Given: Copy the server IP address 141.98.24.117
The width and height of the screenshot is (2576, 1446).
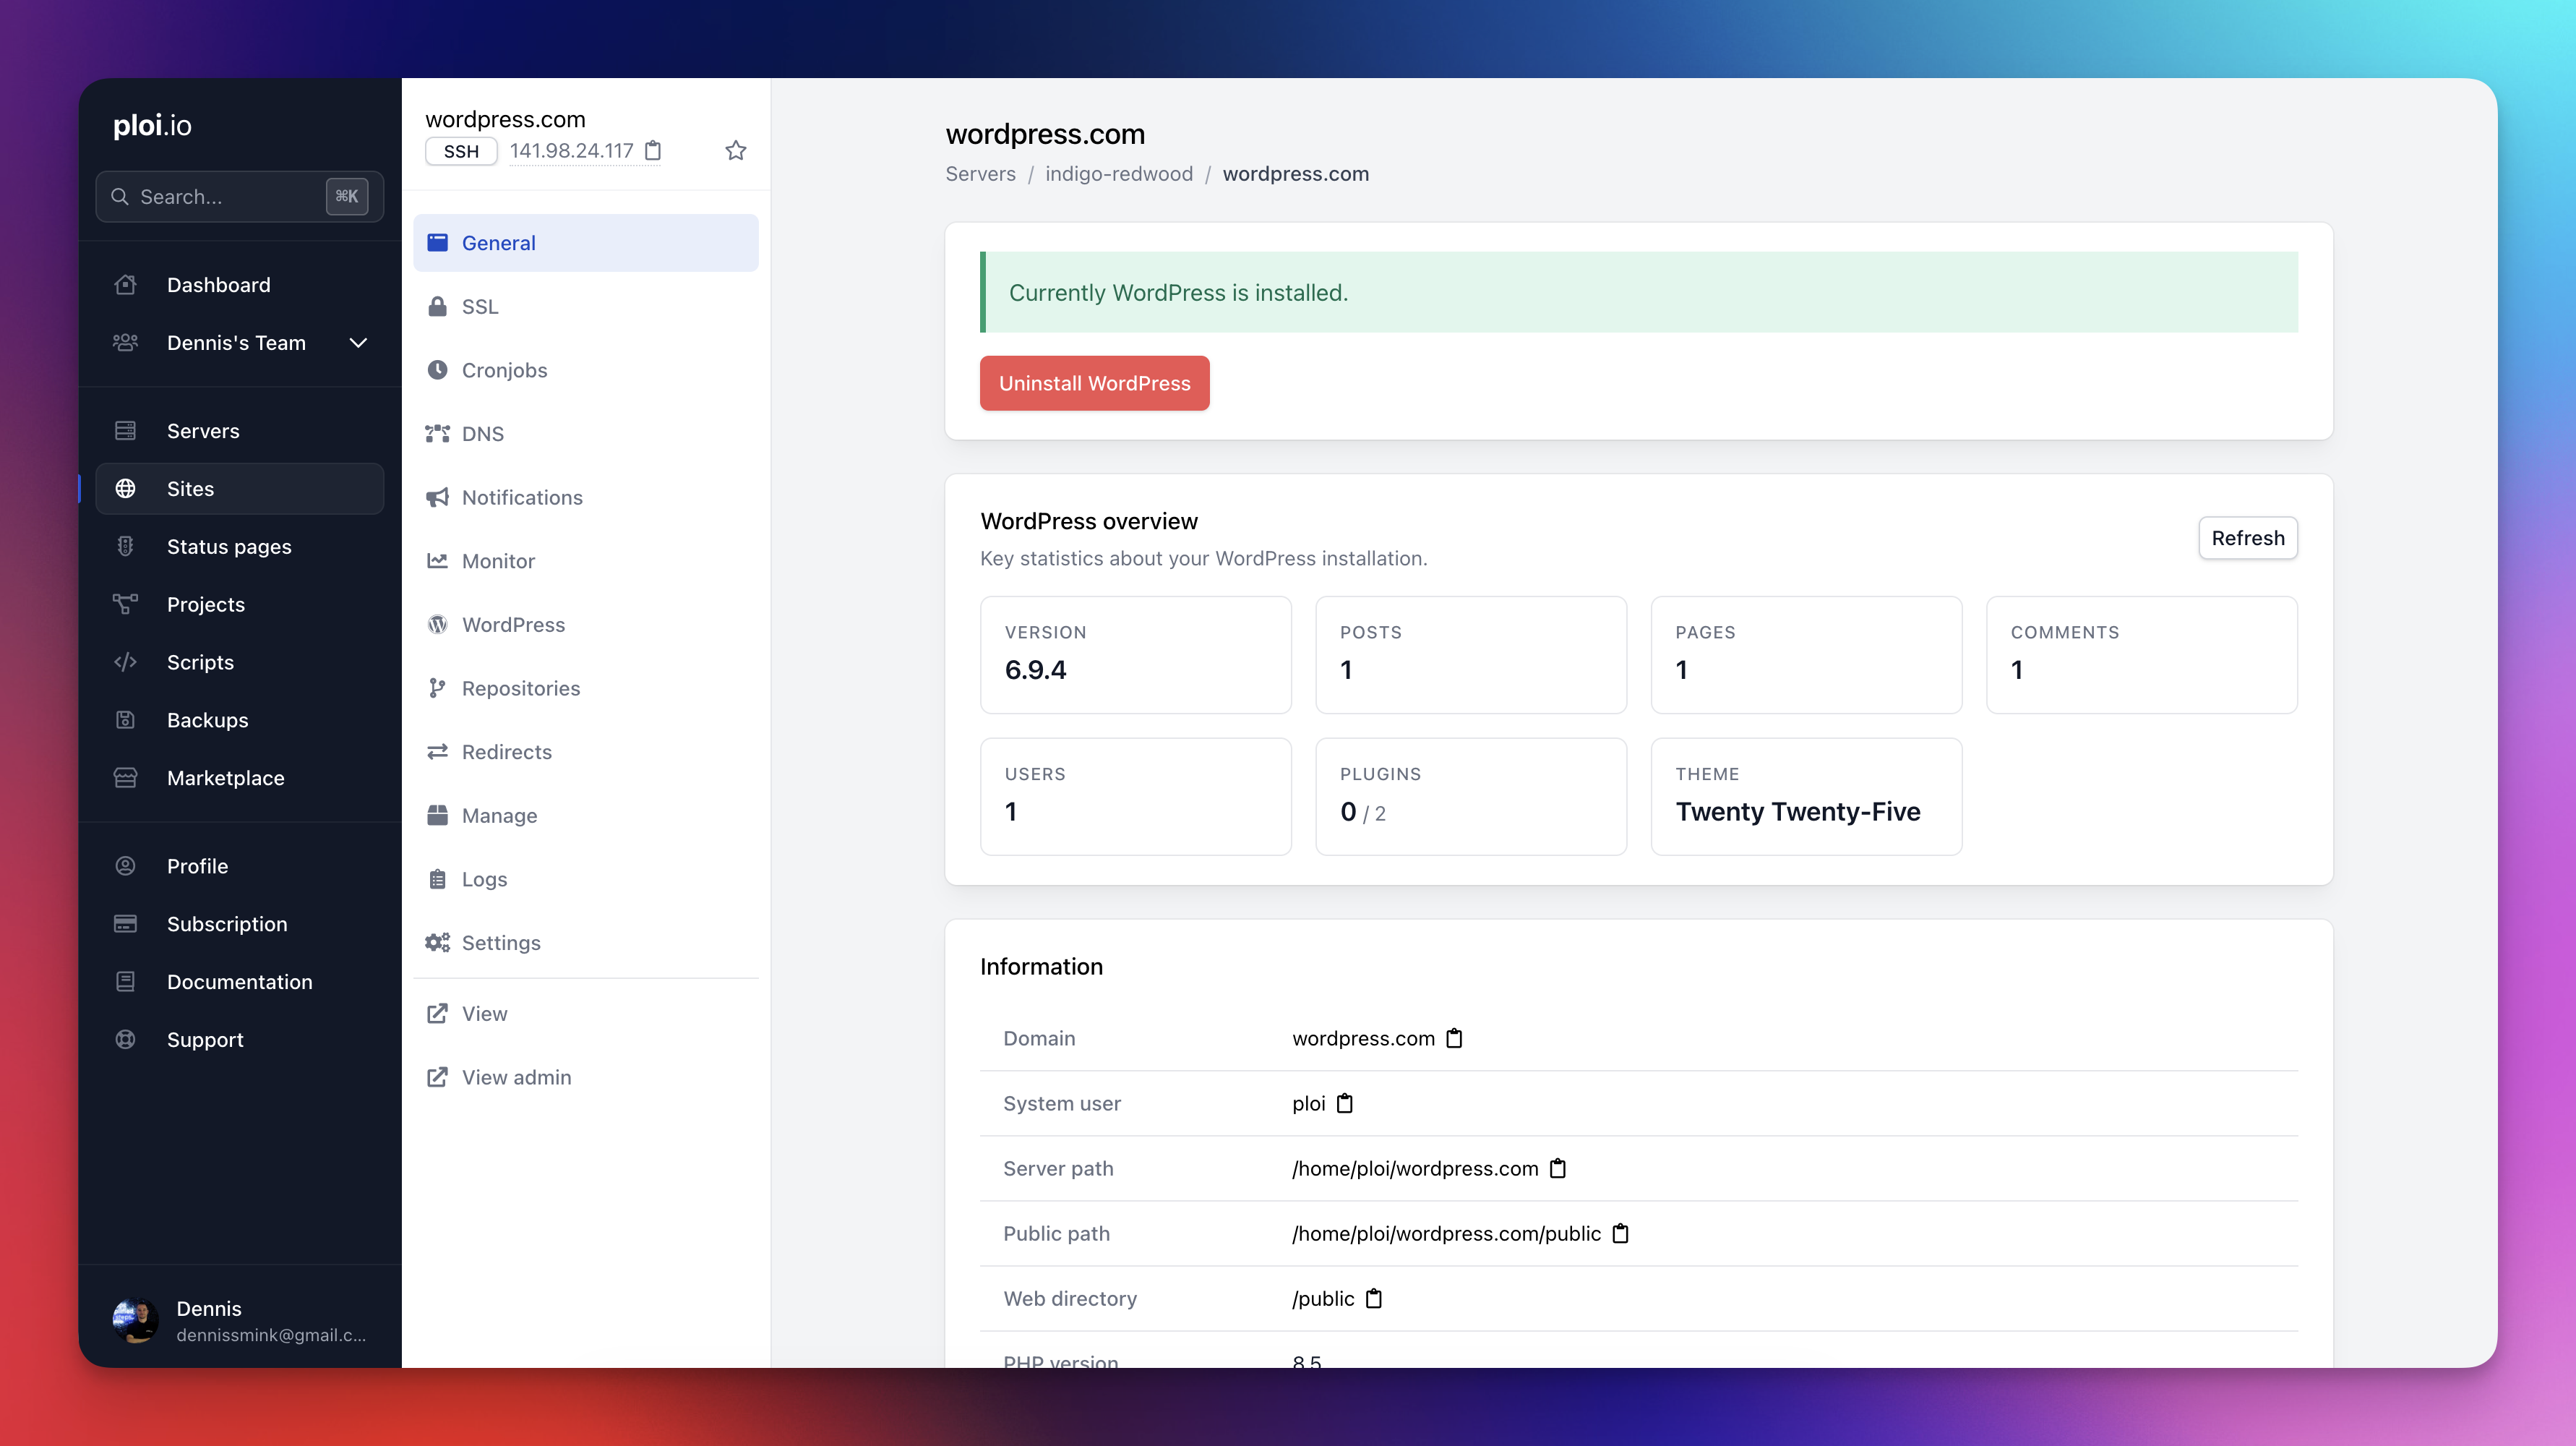Looking at the screenshot, I should pyautogui.click(x=653, y=151).
